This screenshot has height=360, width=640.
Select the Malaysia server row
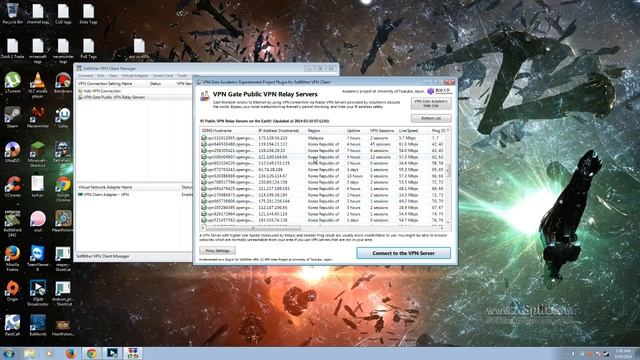tap(322, 138)
